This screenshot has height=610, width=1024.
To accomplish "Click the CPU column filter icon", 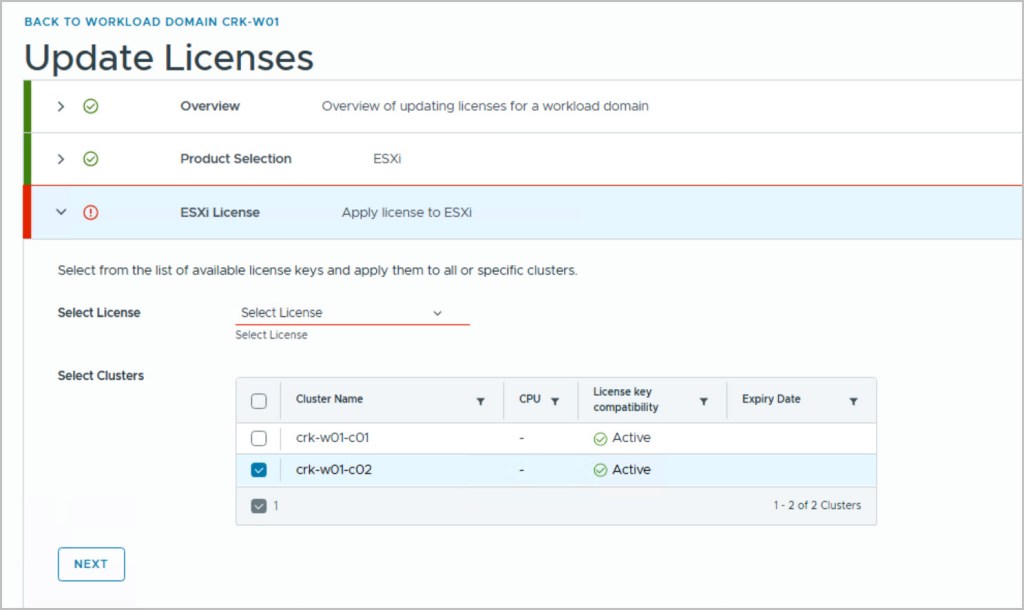I will 555,401.
